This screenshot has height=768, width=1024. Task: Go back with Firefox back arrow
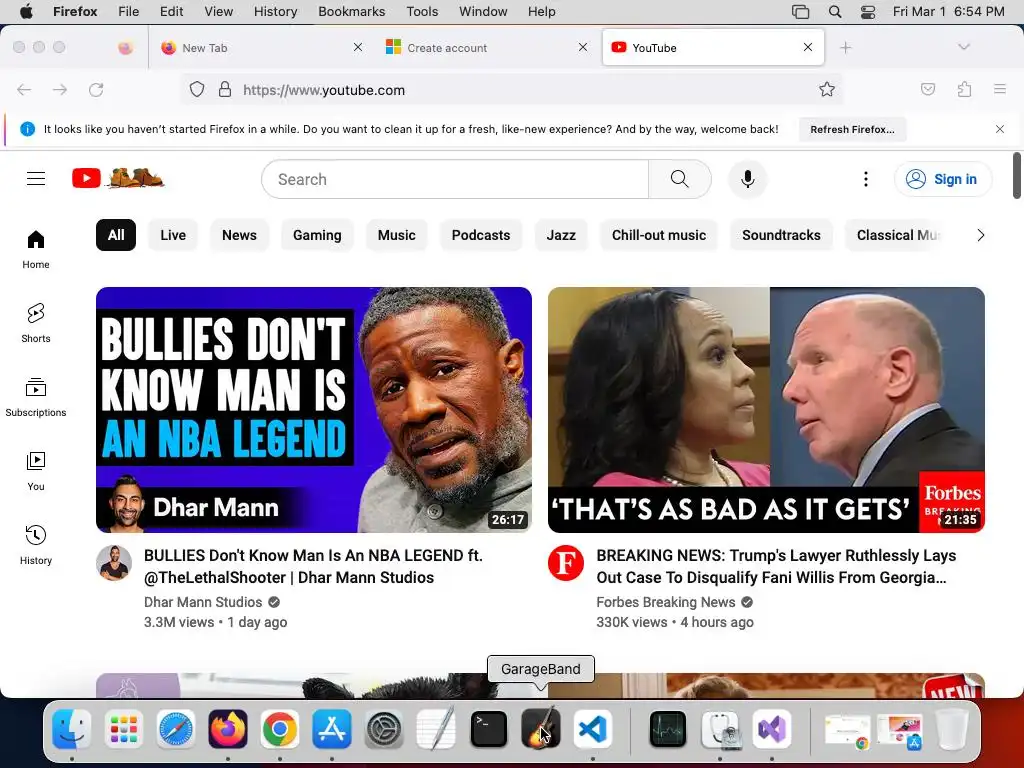[x=24, y=89]
